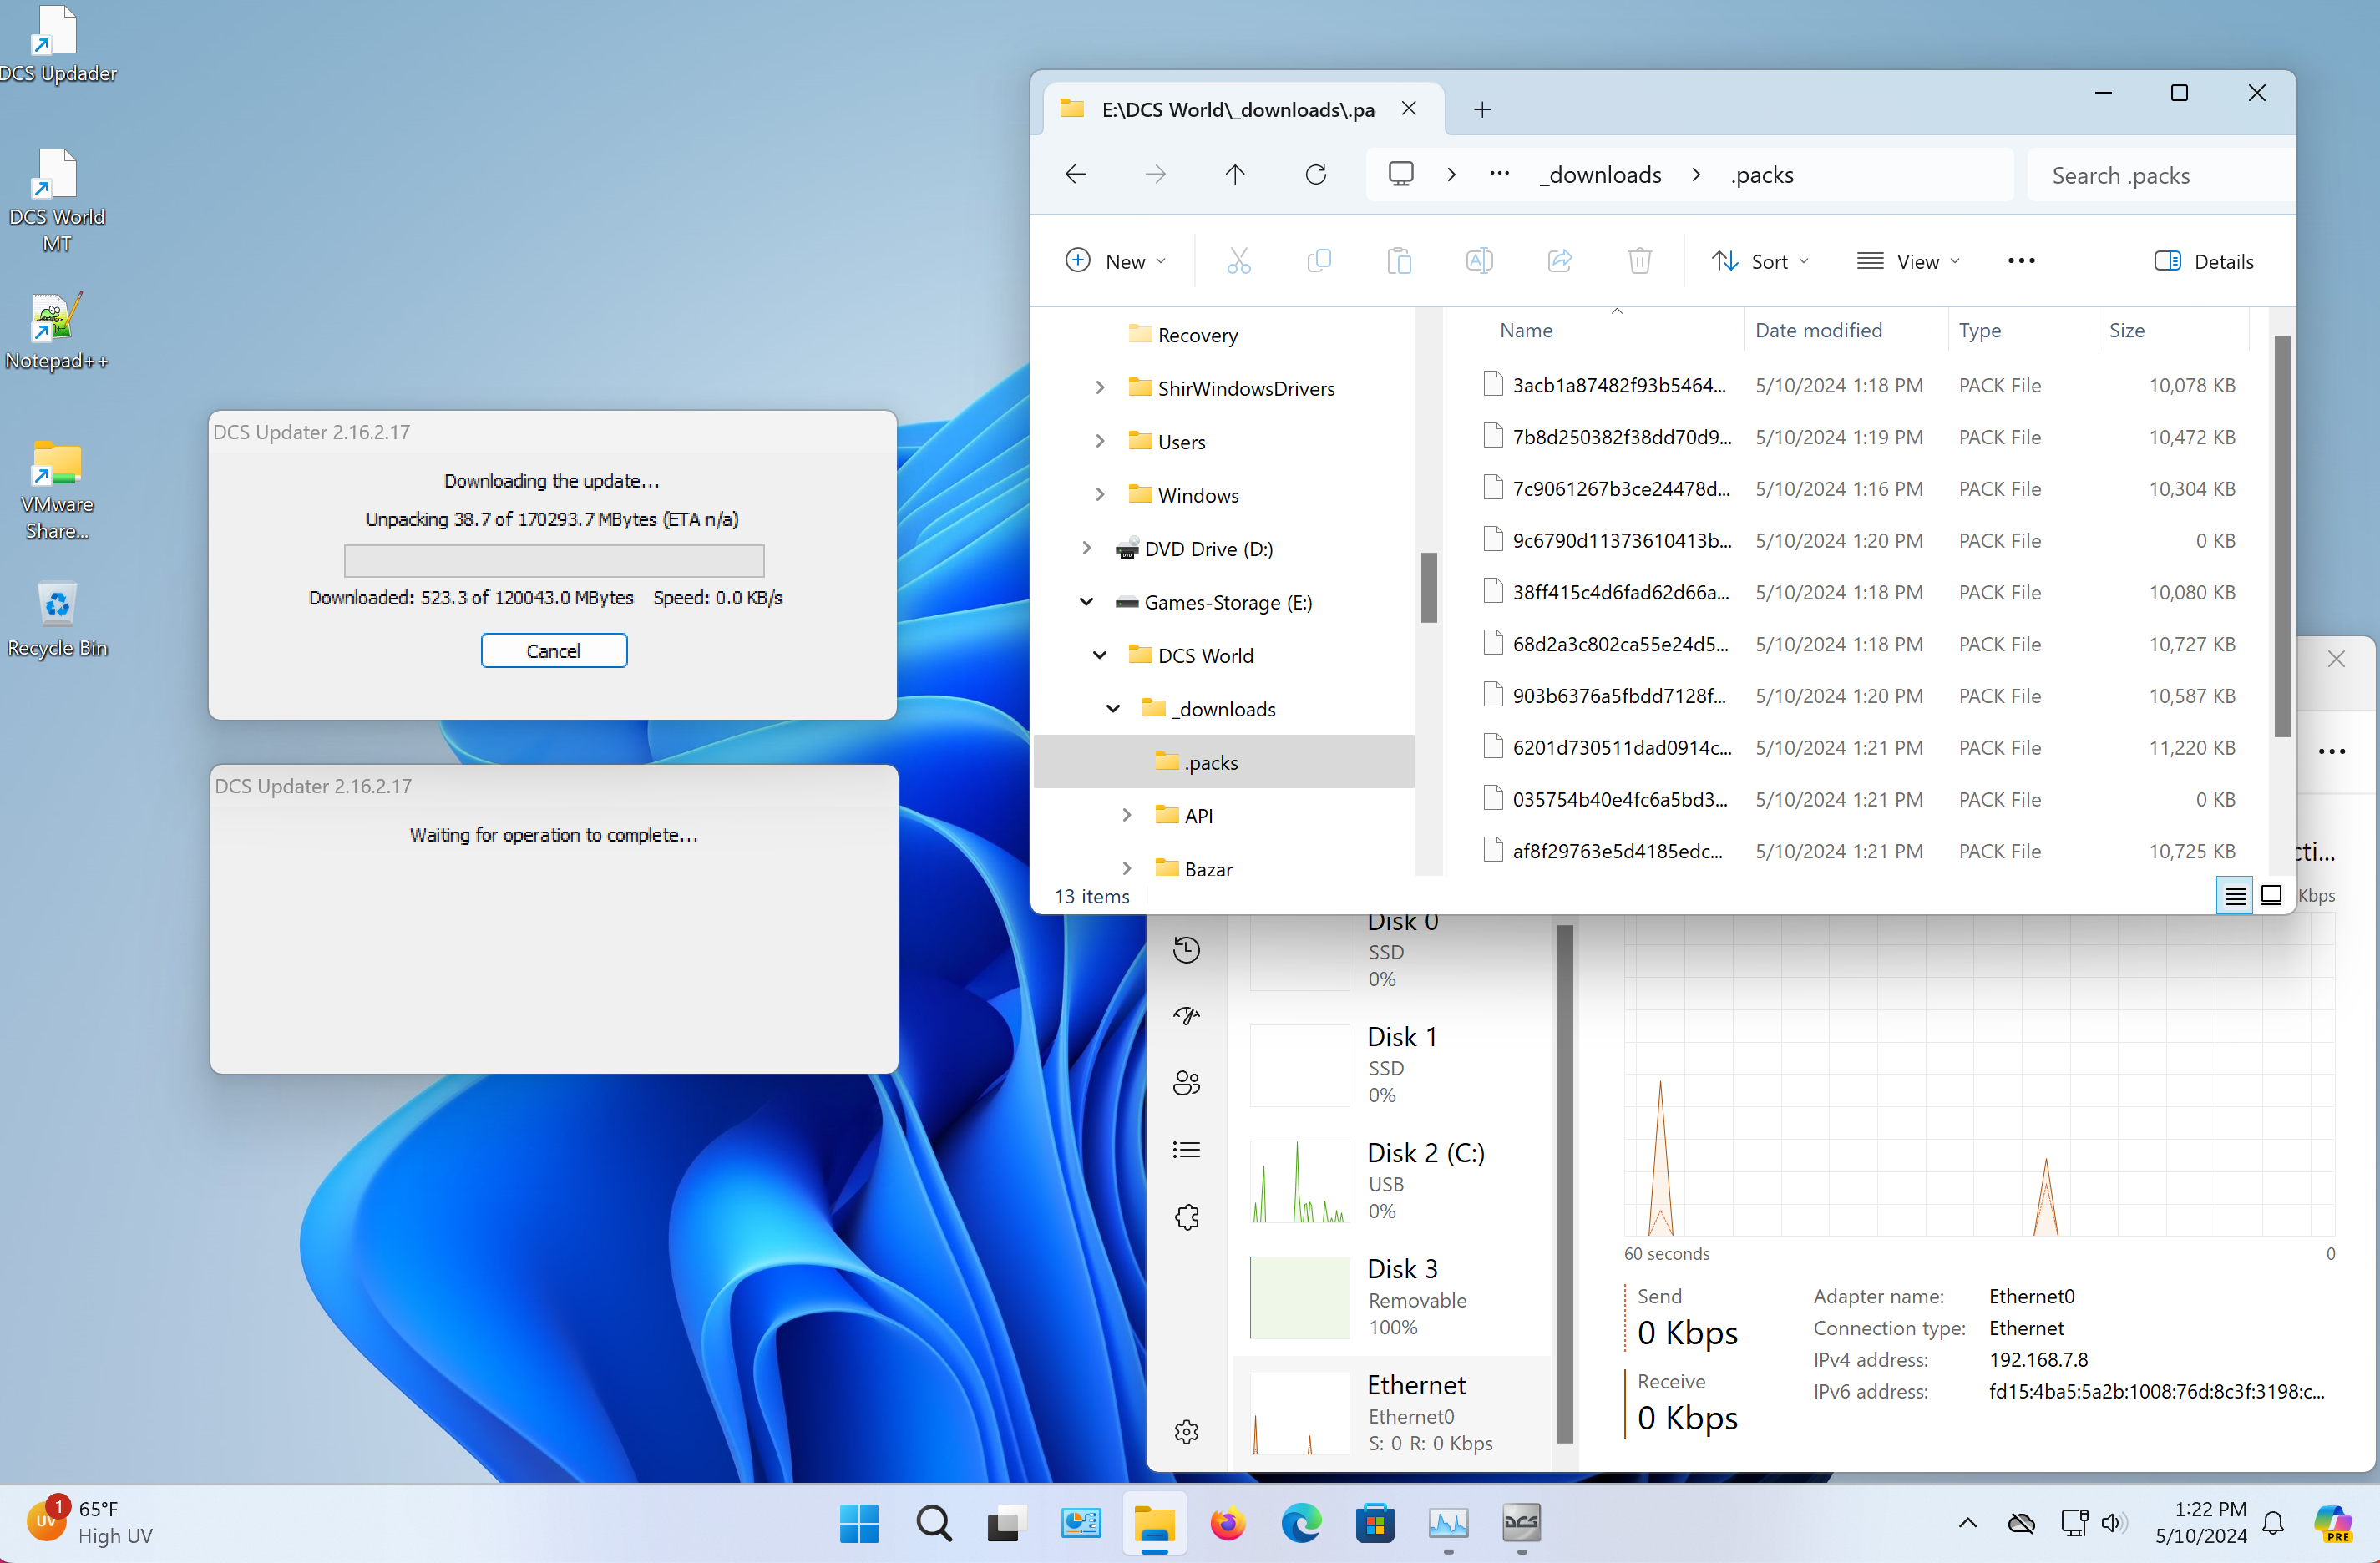This screenshot has height=1563, width=2380.
Task: Switch to large thumbnails view icon in status bar
Action: (2271, 895)
